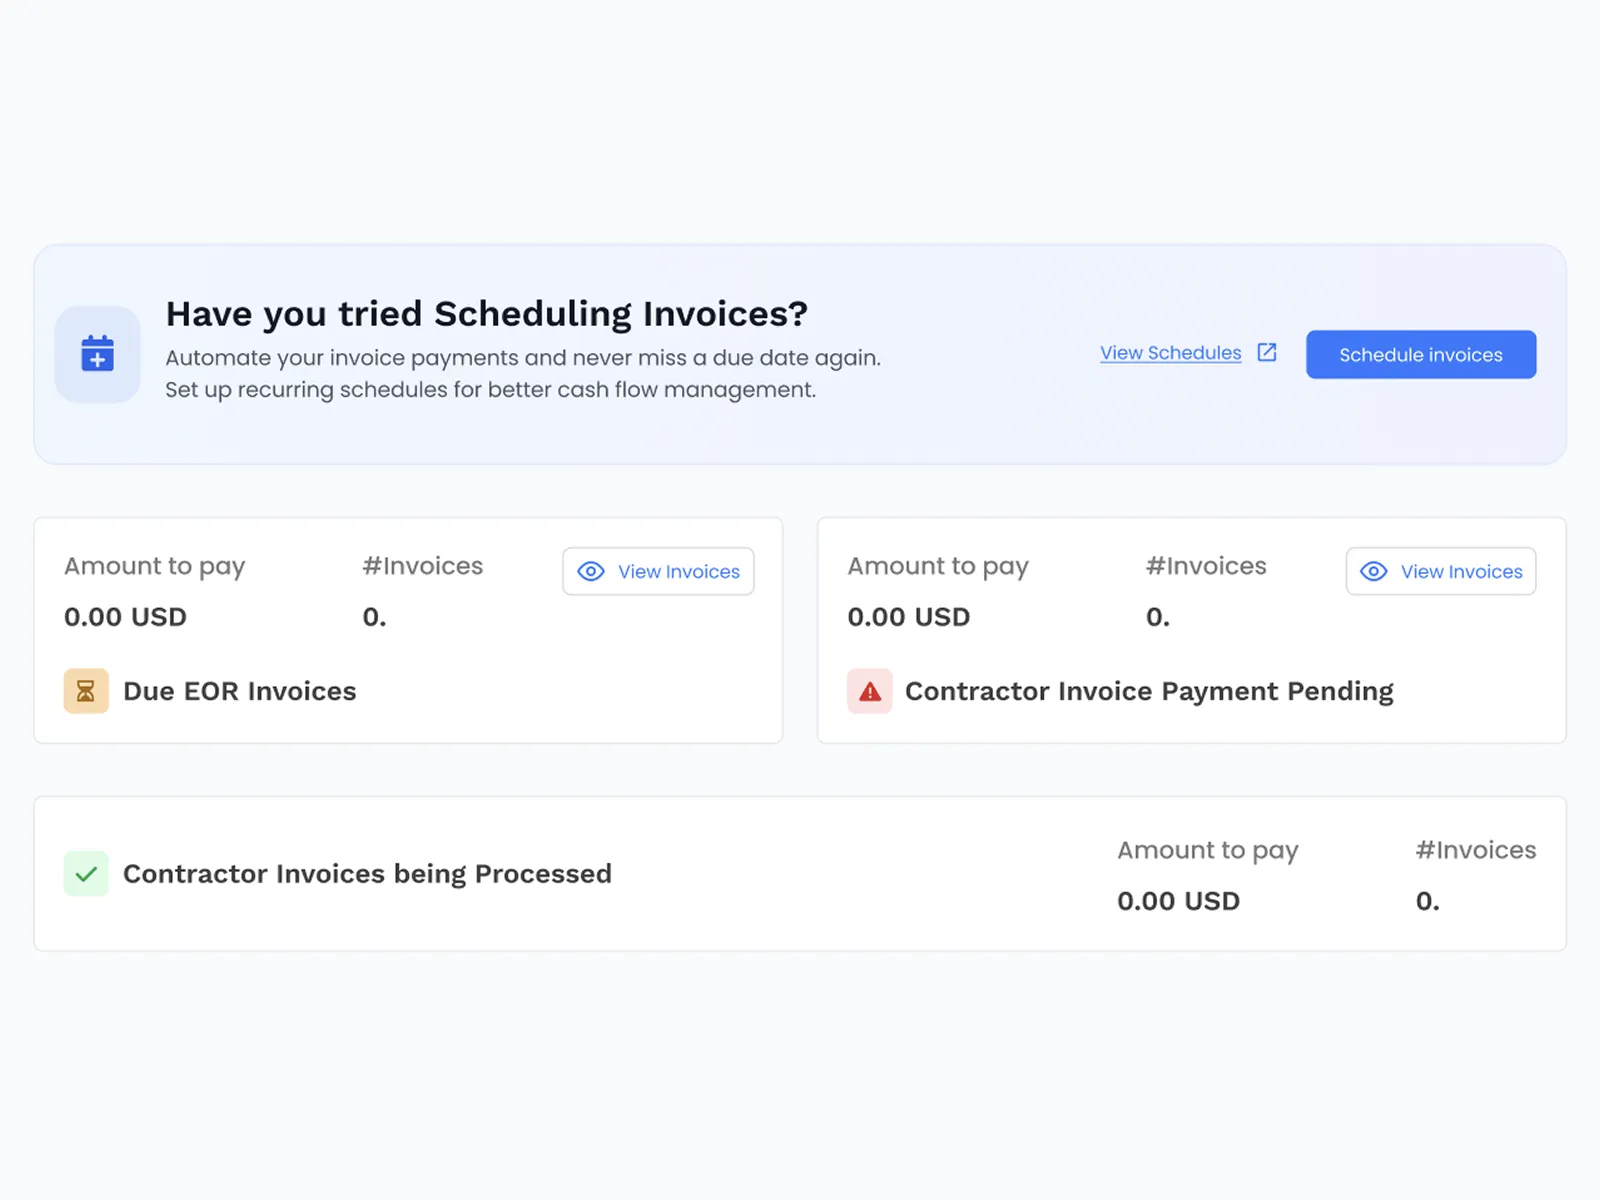Viewport: 1600px width, 1200px height.
Task: Click the Have you tried Scheduling Invoices heading
Action: 486,314
